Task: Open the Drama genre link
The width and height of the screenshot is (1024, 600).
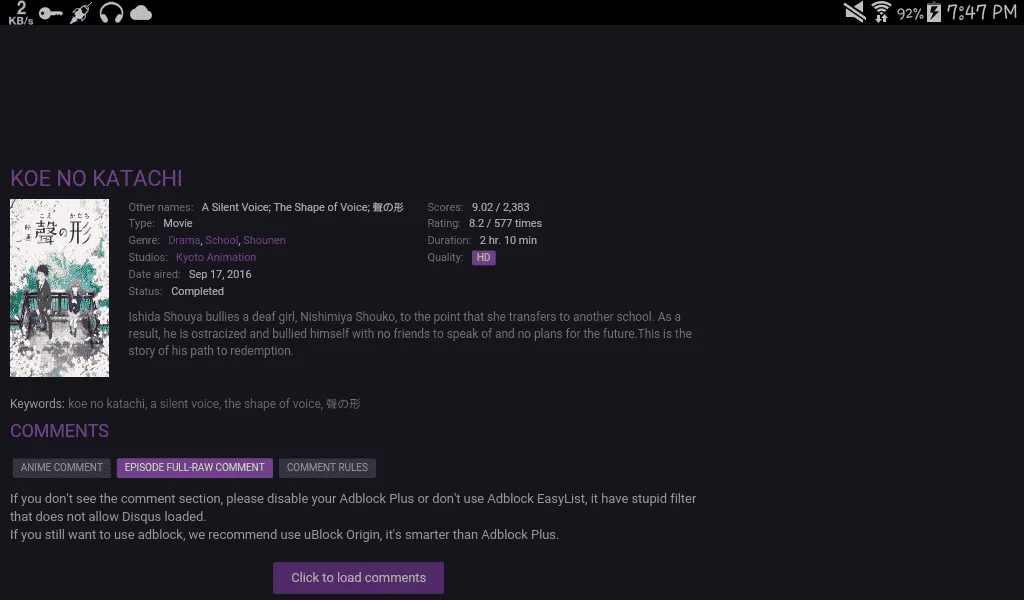Action: (x=184, y=240)
